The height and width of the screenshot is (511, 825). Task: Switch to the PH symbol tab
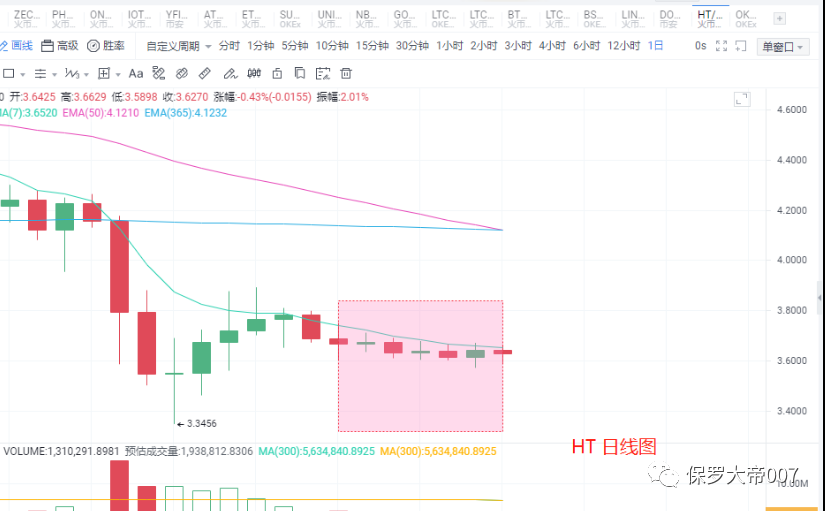(63, 19)
